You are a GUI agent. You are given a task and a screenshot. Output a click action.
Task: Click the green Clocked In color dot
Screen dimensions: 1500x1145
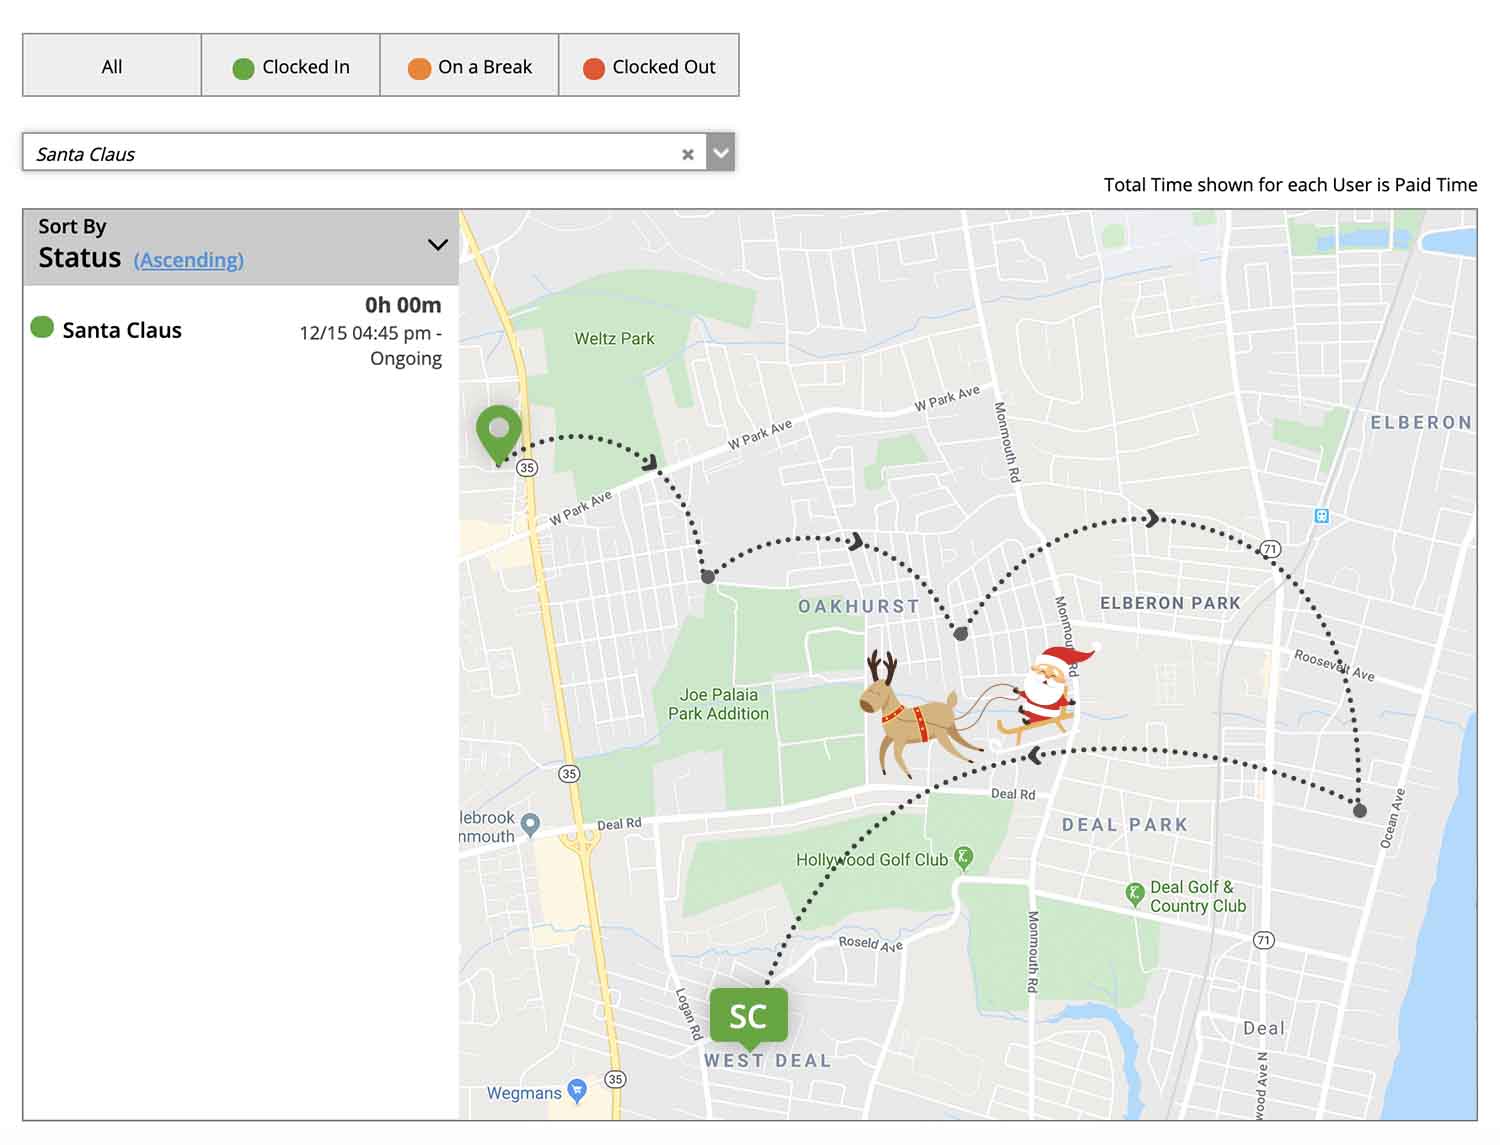[243, 68]
